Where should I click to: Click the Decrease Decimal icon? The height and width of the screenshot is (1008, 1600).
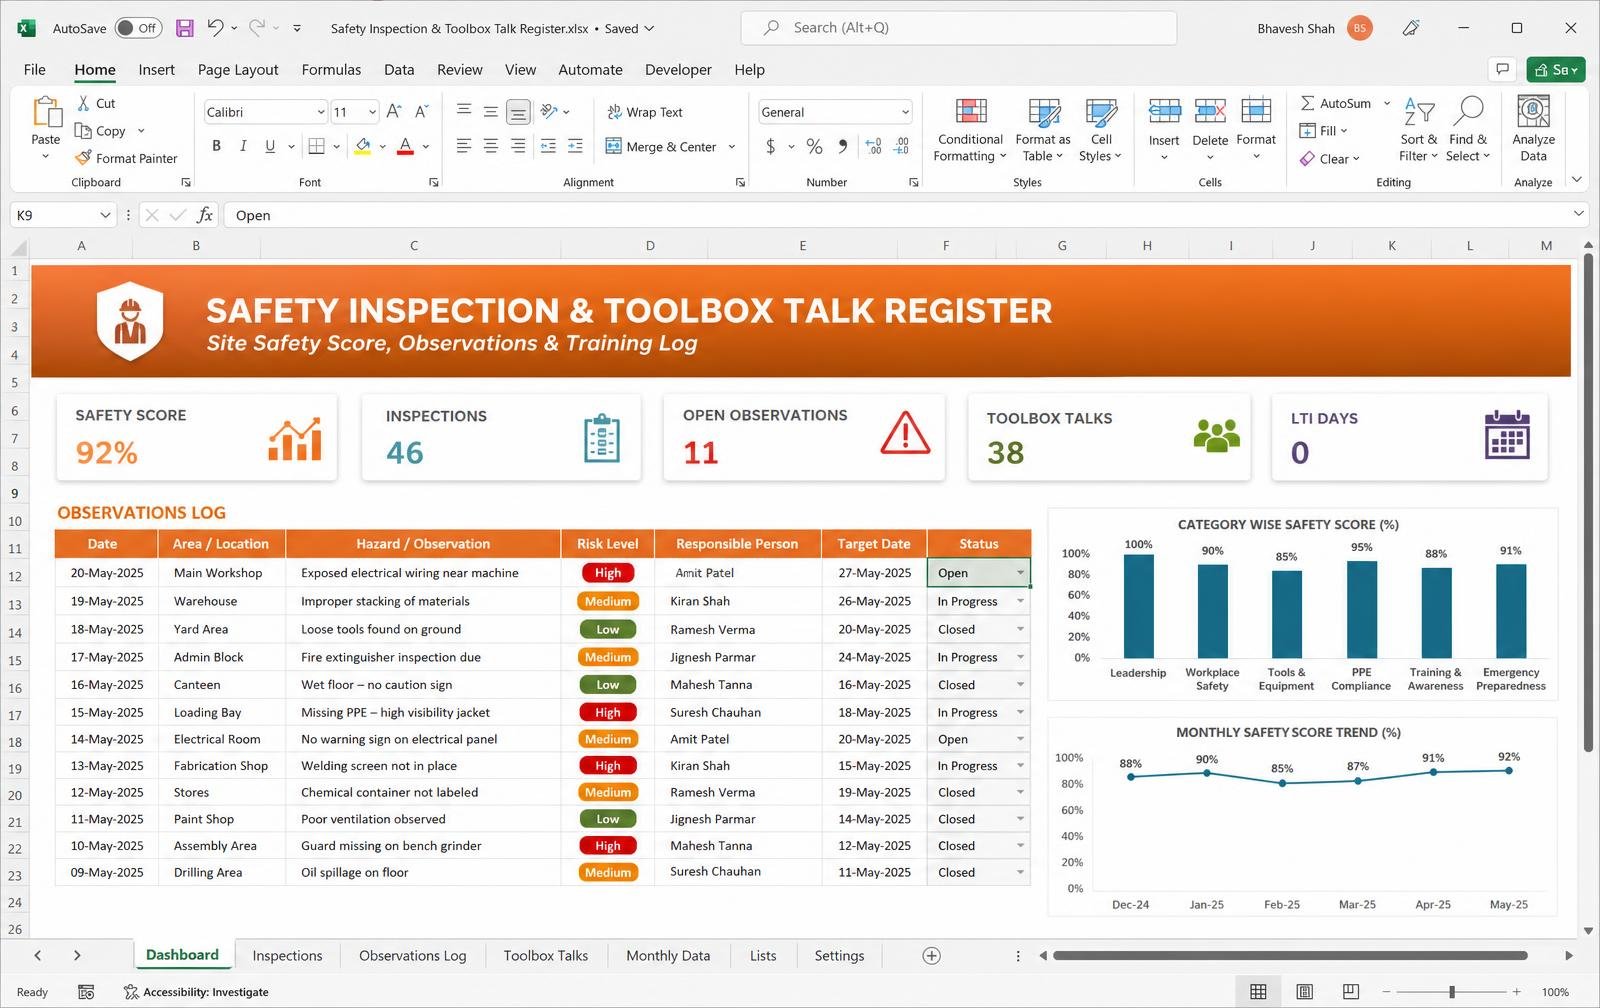click(x=901, y=147)
